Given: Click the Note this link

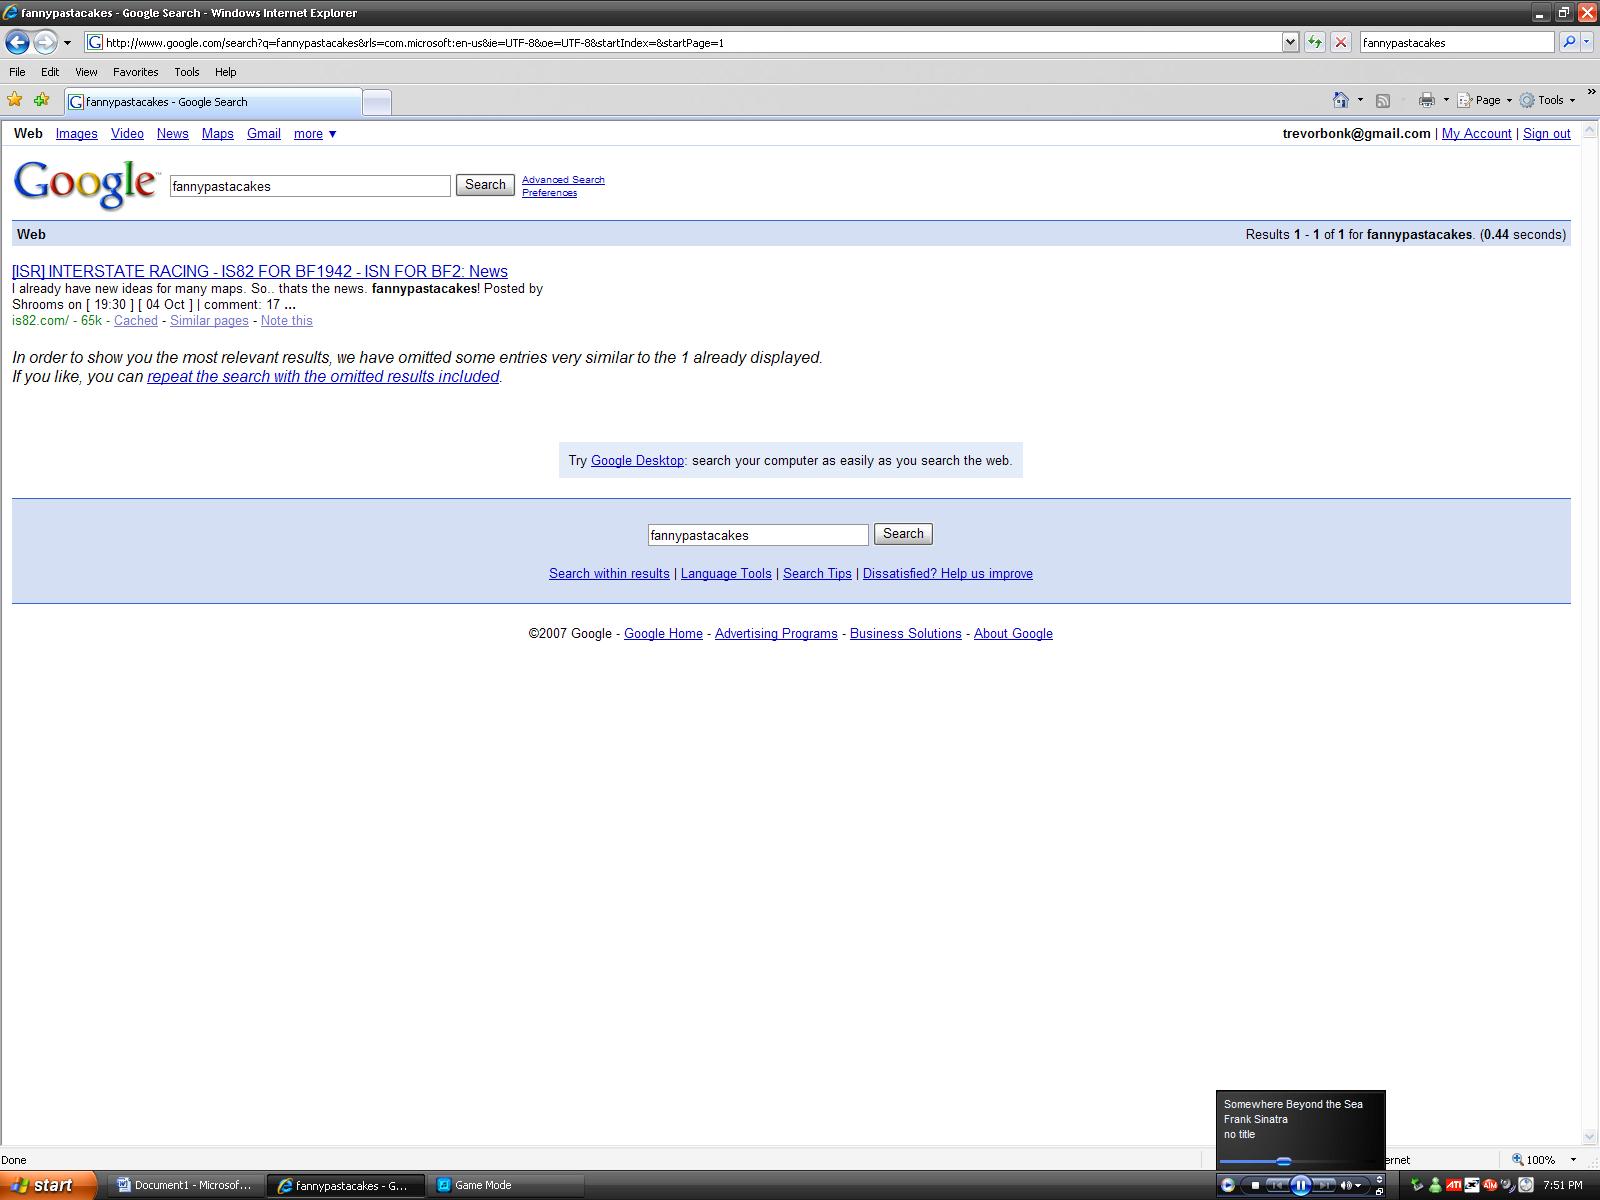Looking at the screenshot, I should (x=287, y=320).
